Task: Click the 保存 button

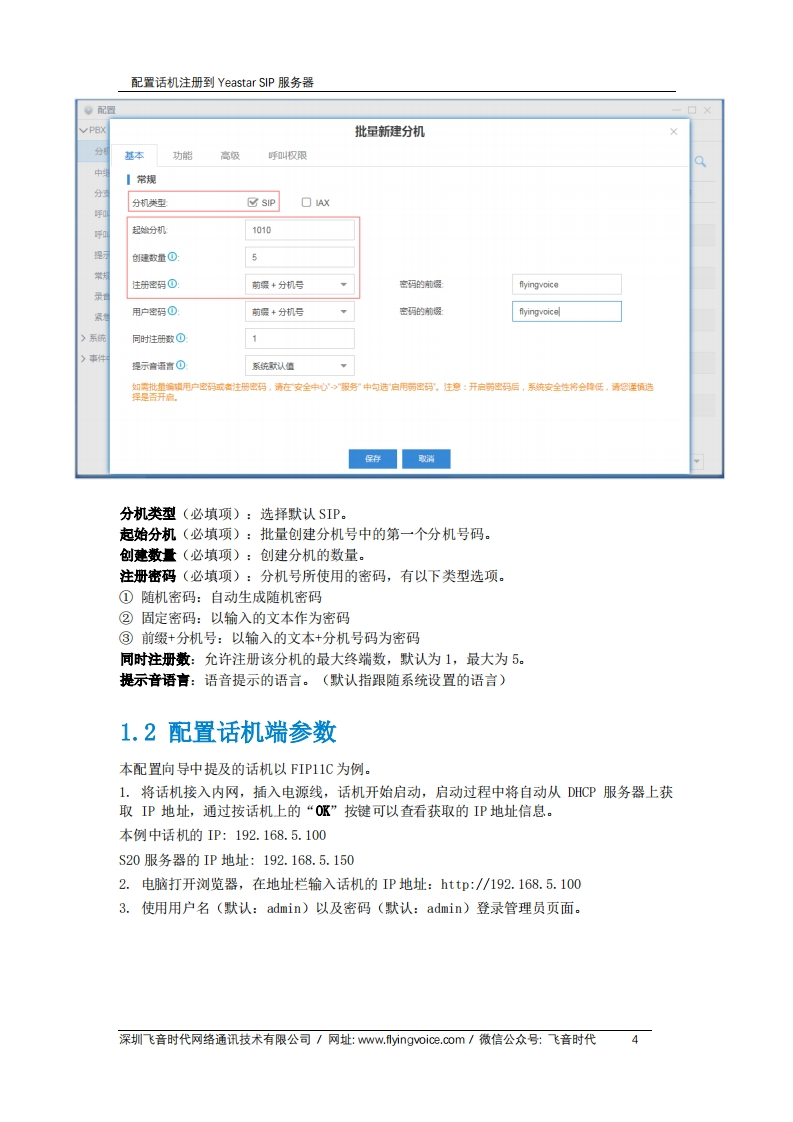Action: pos(373,459)
